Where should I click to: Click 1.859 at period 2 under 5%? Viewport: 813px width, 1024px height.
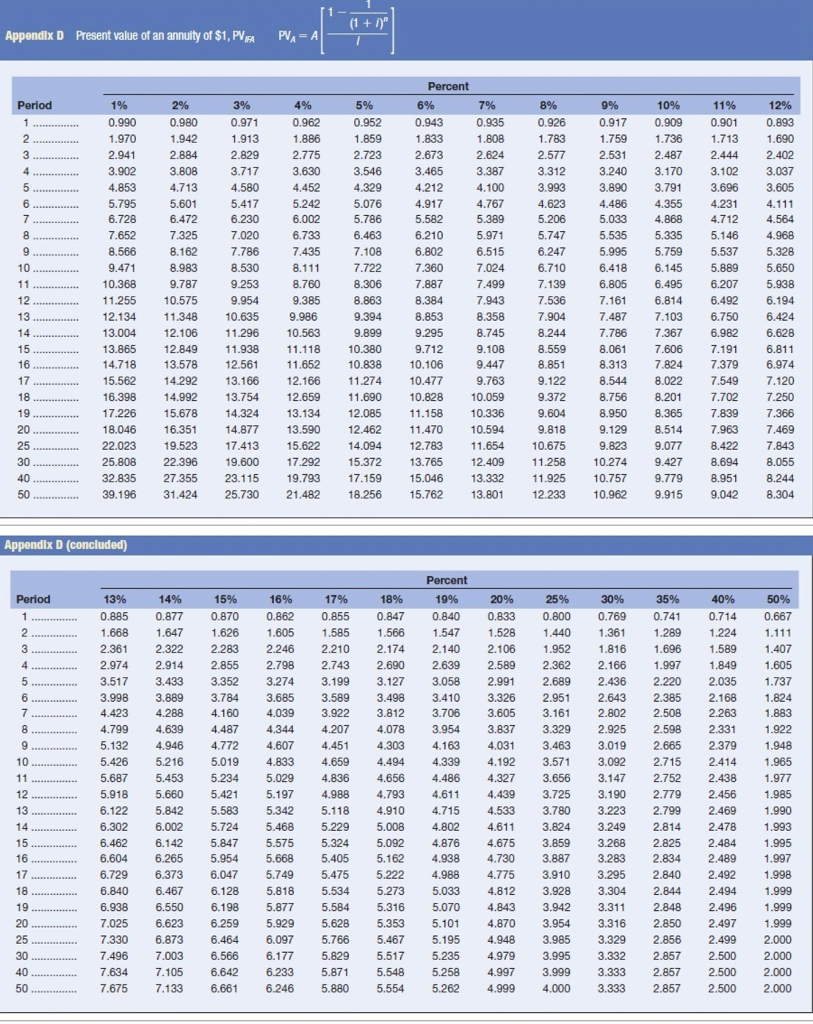(x=368, y=139)
